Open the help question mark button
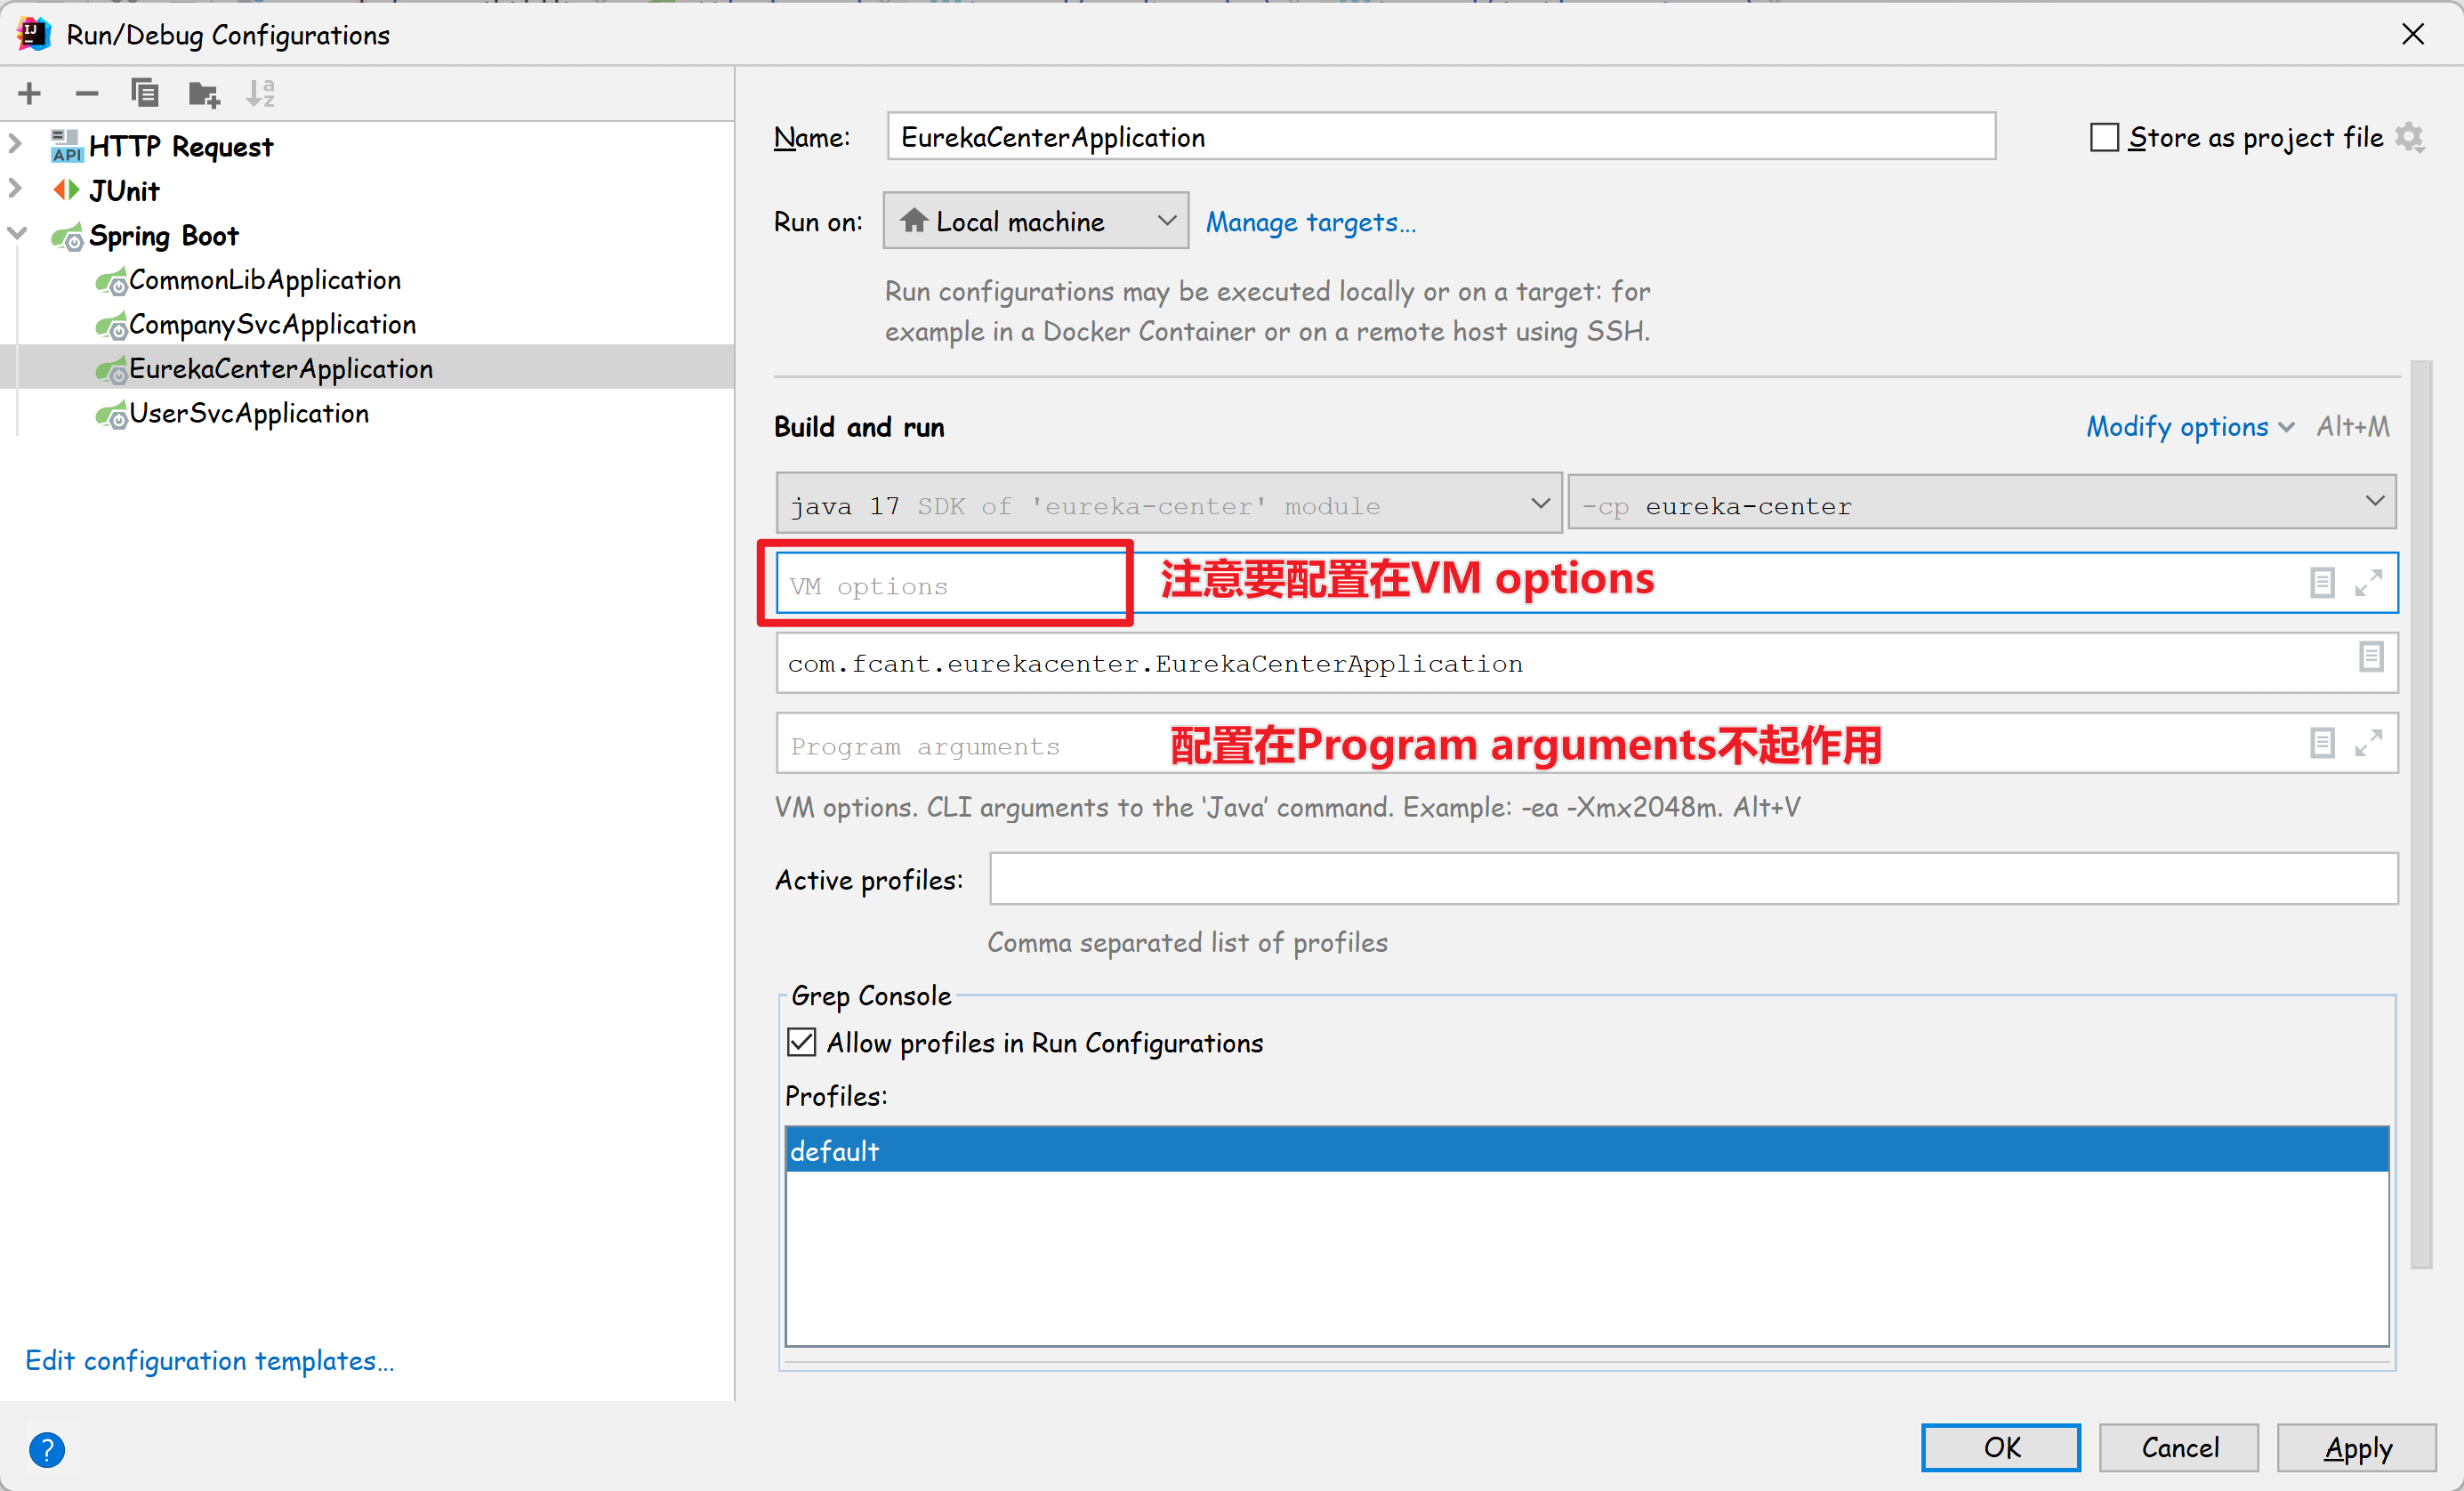 coord(47,1449)
